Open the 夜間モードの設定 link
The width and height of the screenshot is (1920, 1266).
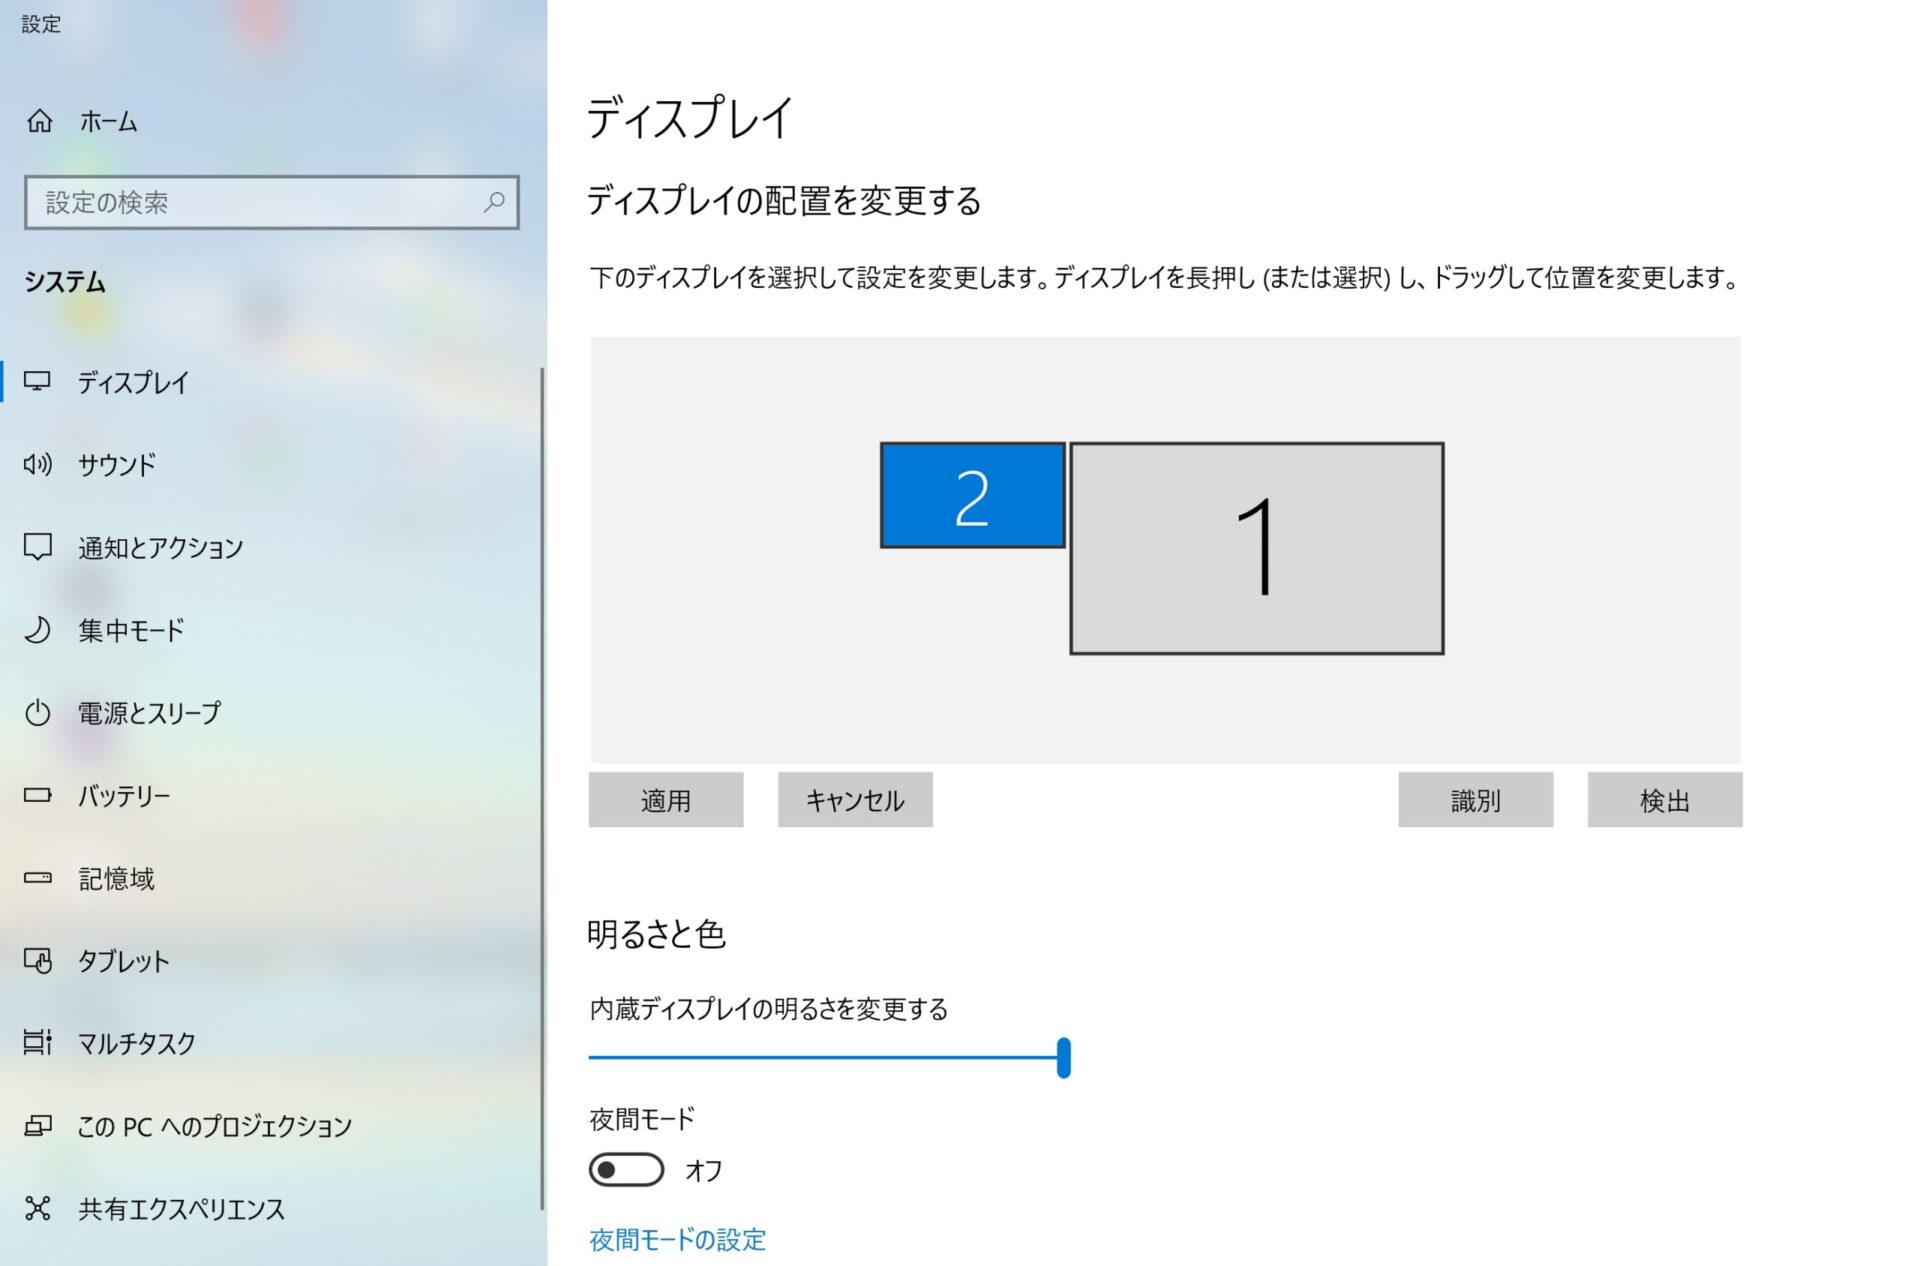tap(677, 1240)
